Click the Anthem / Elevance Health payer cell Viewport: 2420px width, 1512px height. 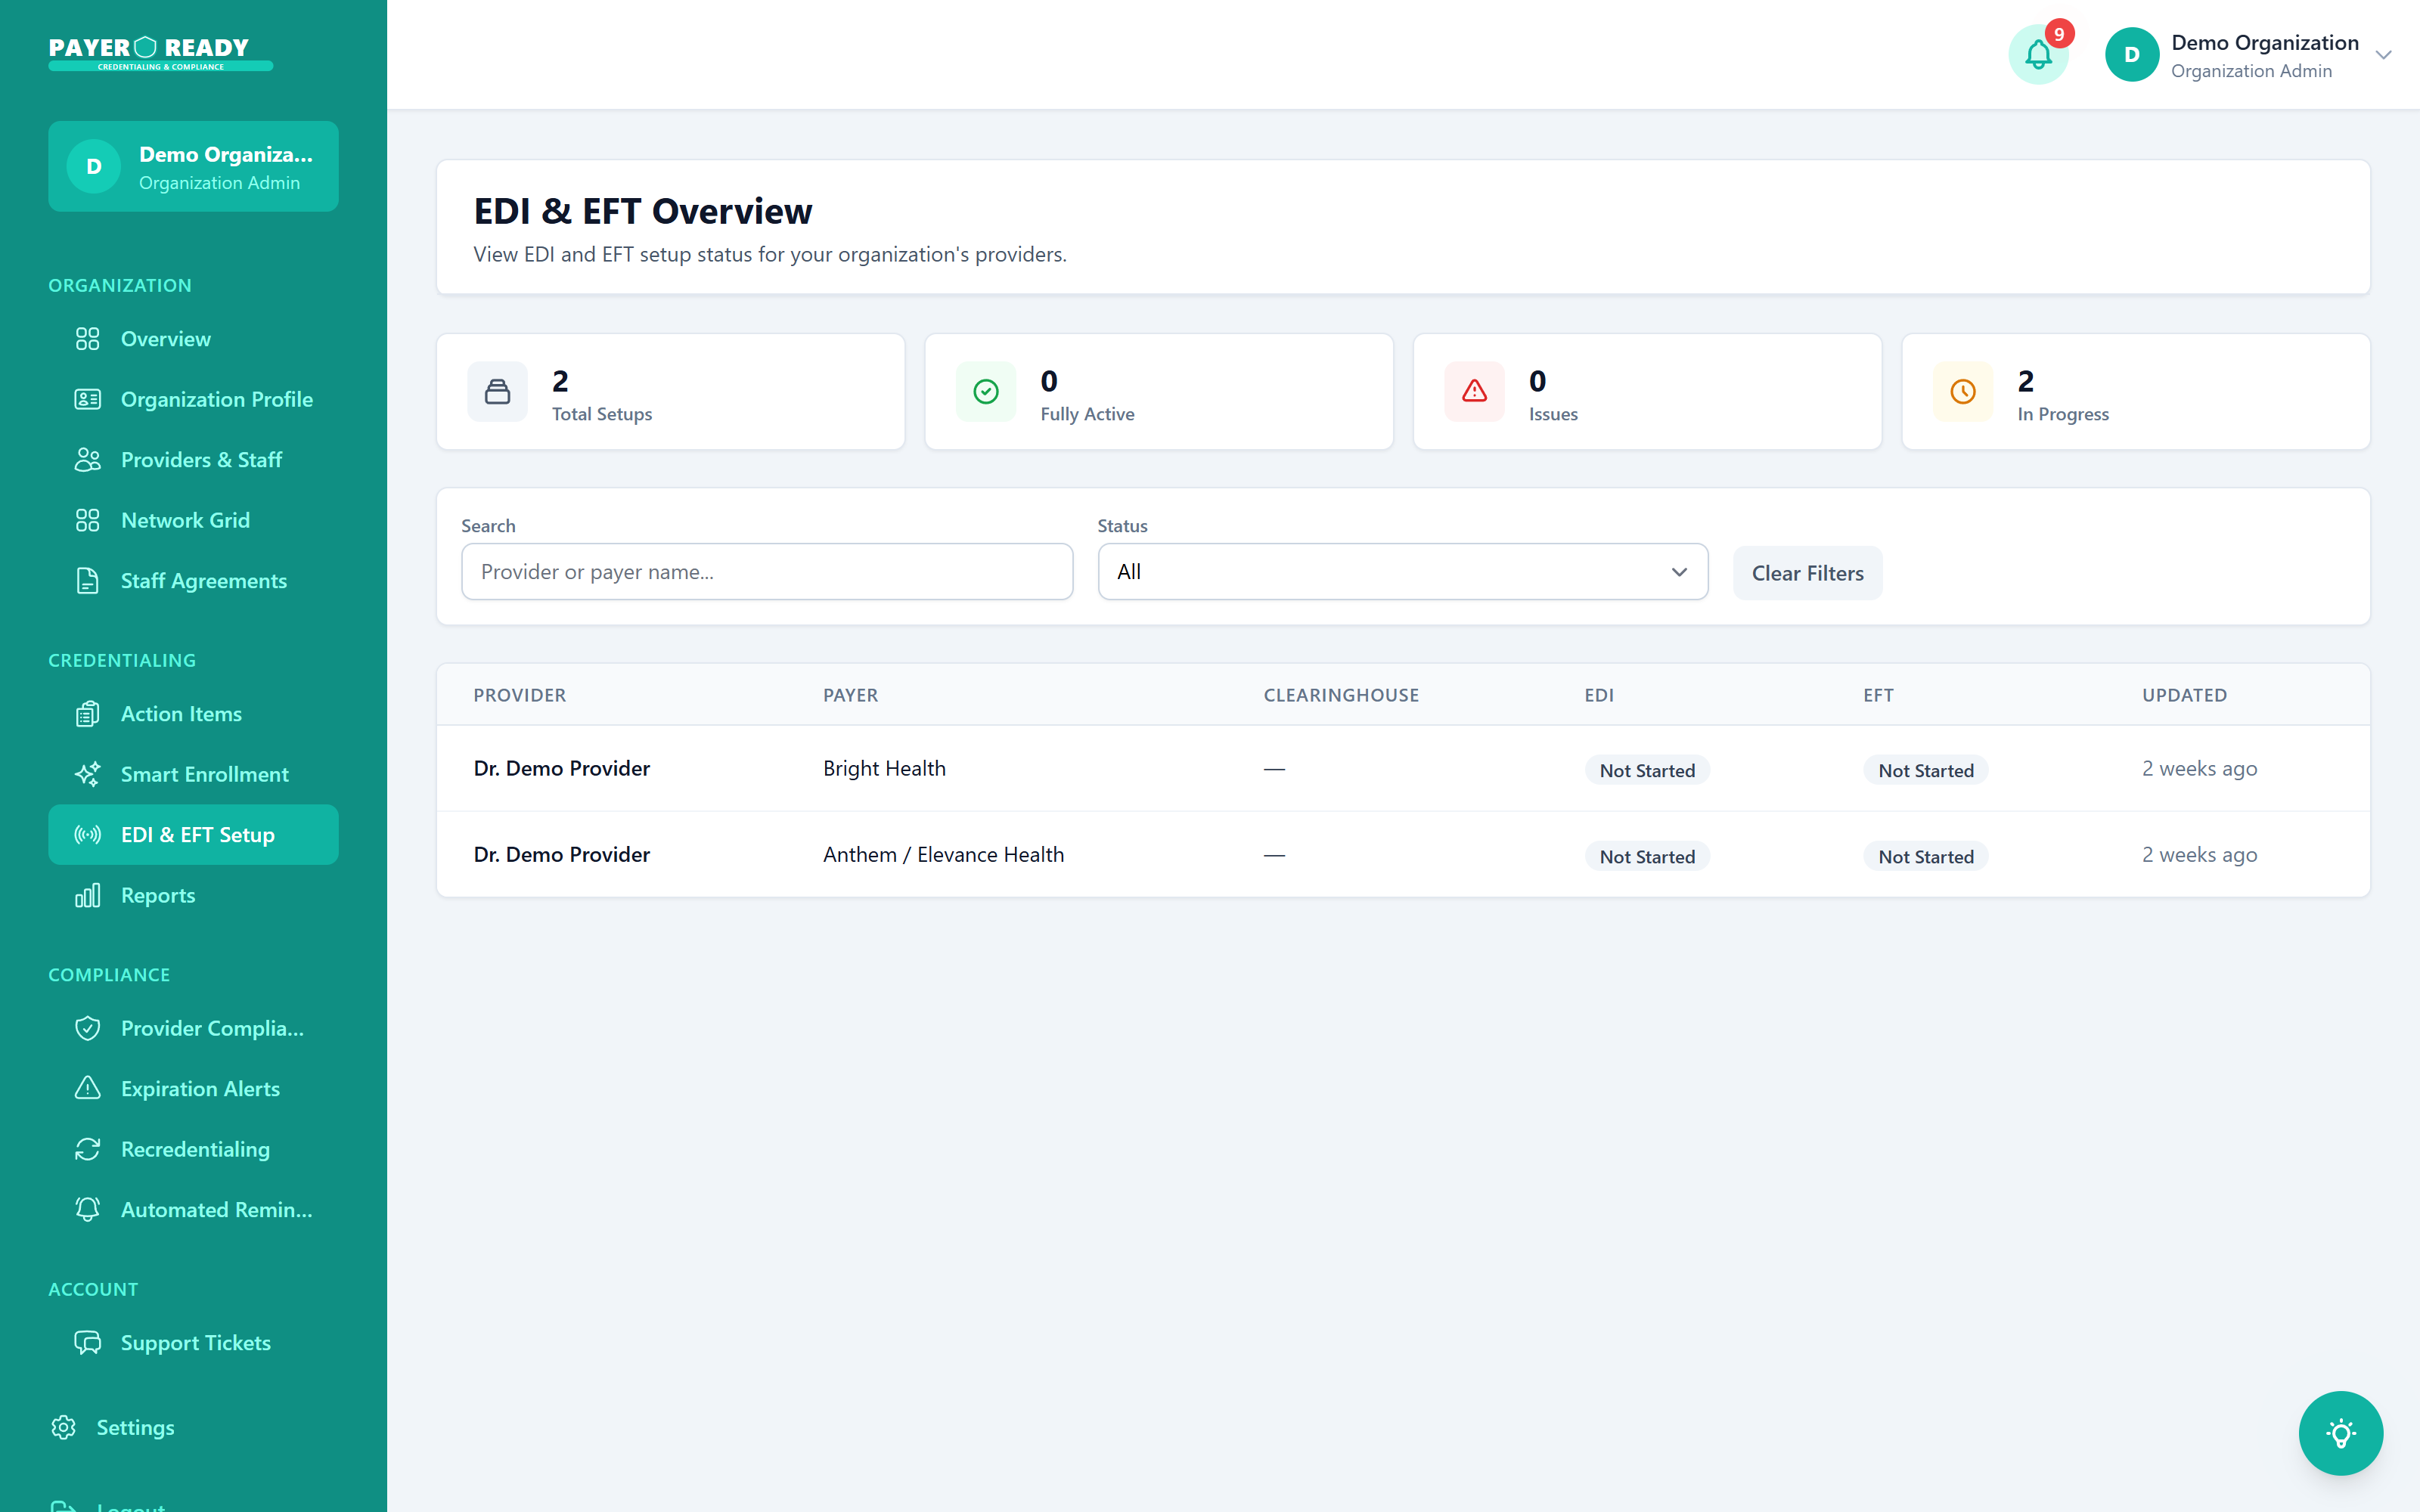[x=943, y=854]
